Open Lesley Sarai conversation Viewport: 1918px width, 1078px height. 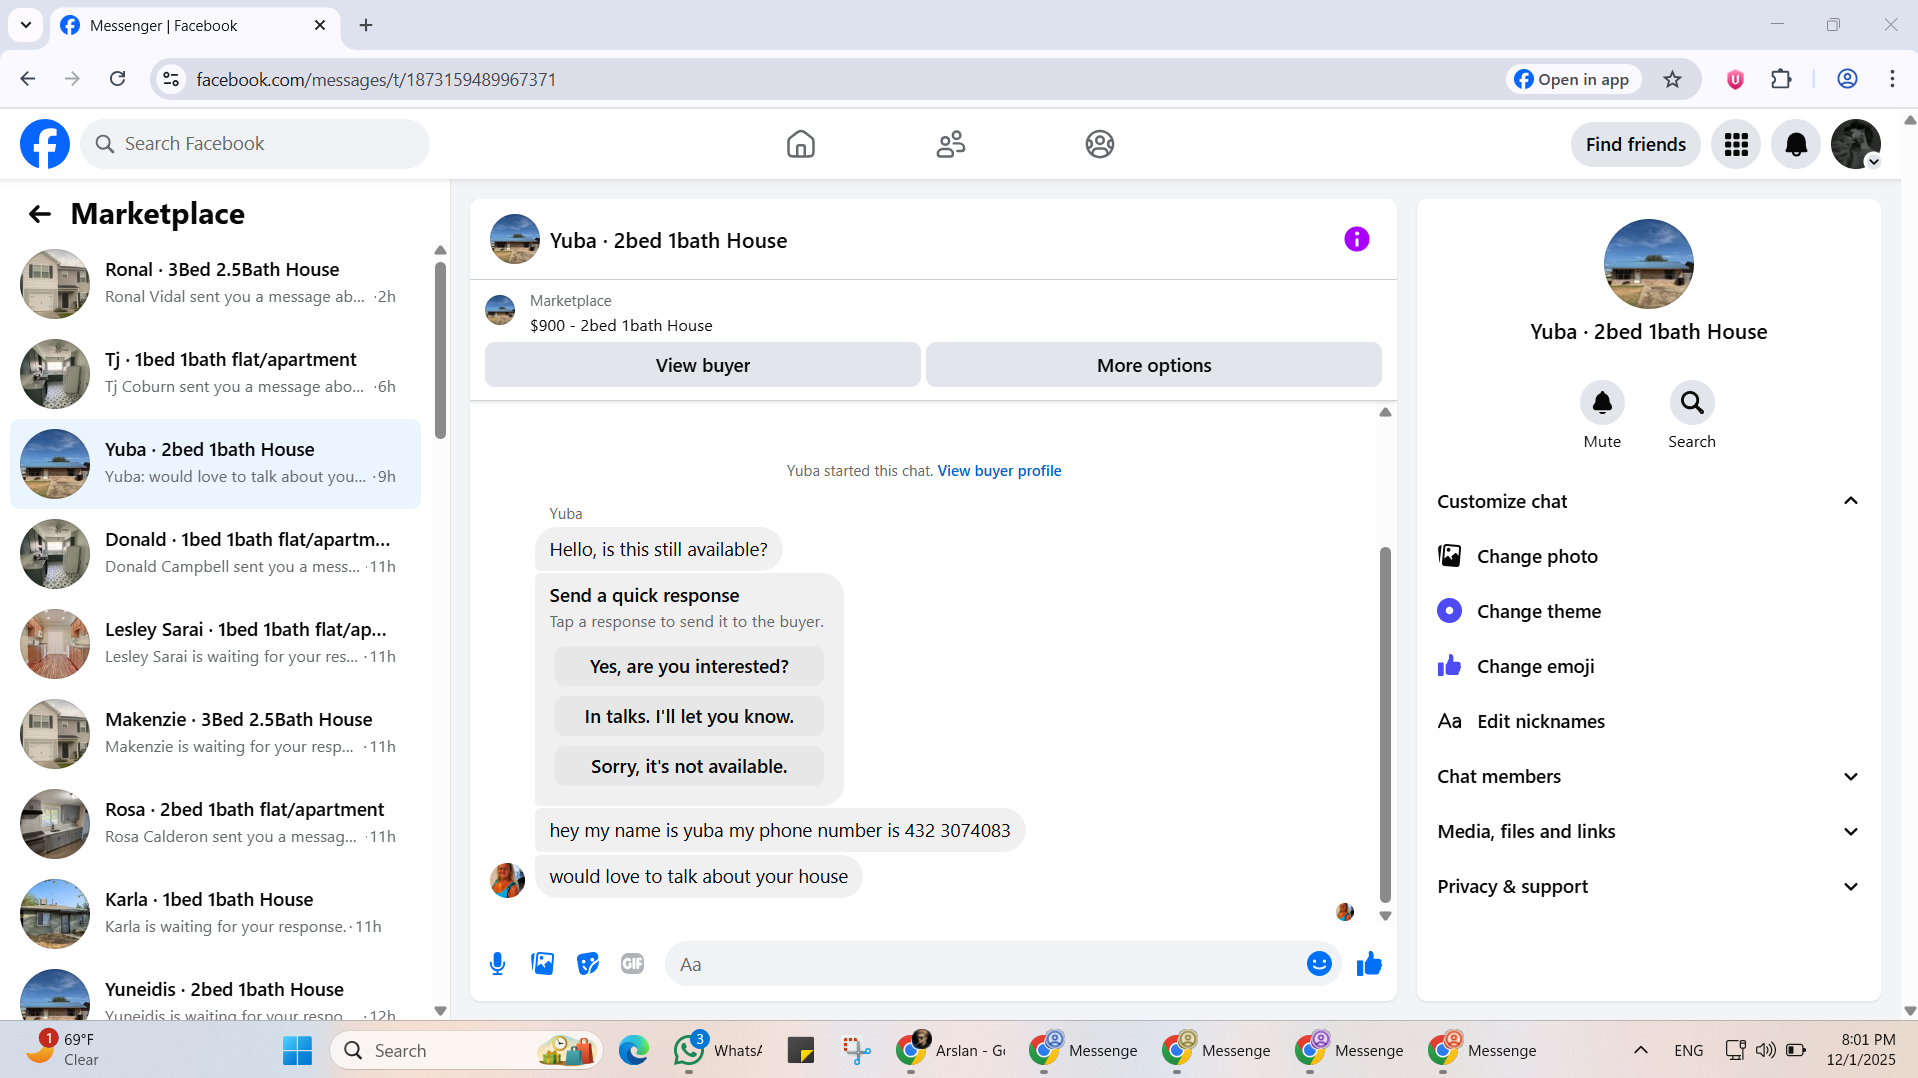pos(215,644)
